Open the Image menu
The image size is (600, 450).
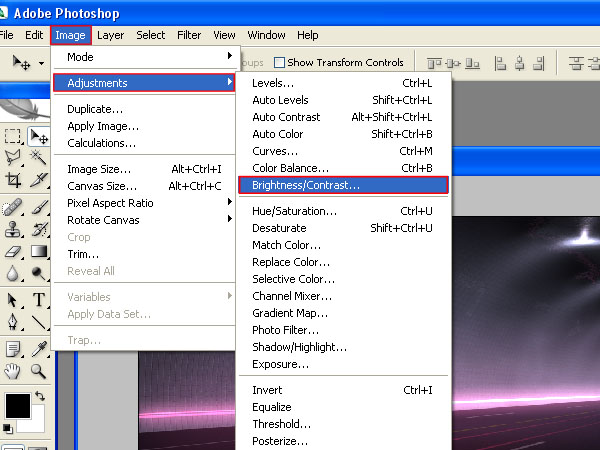click(70, 35)
